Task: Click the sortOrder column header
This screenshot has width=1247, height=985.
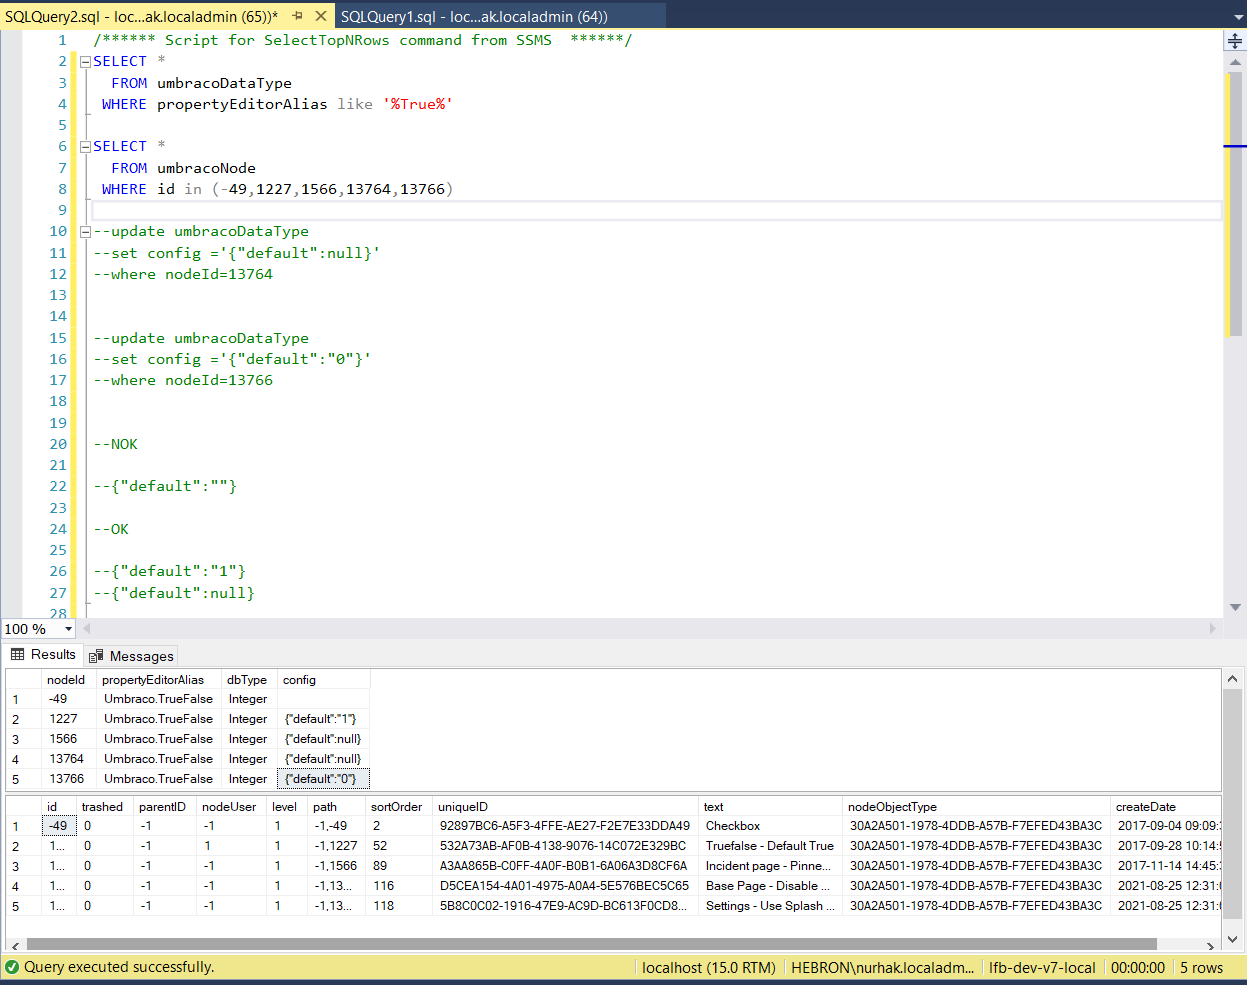Action: (x=399, y=807)
